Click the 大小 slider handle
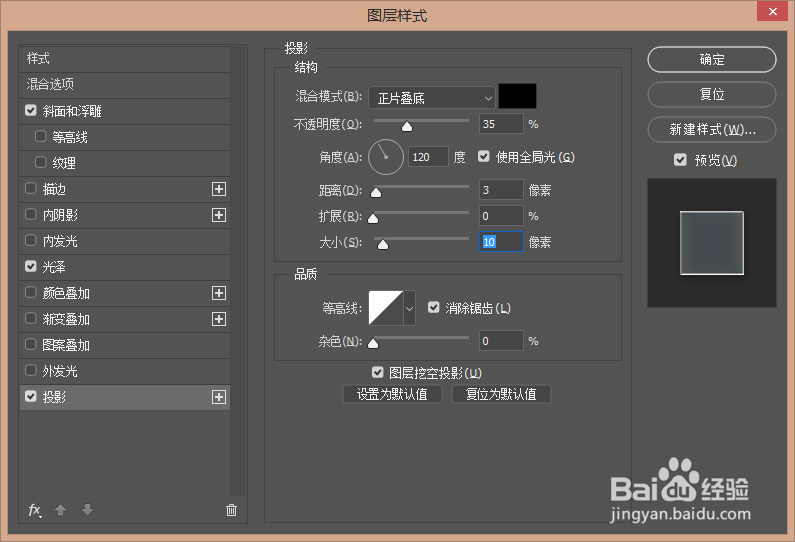This screenshot has height=542, width=795. (383, 245)
